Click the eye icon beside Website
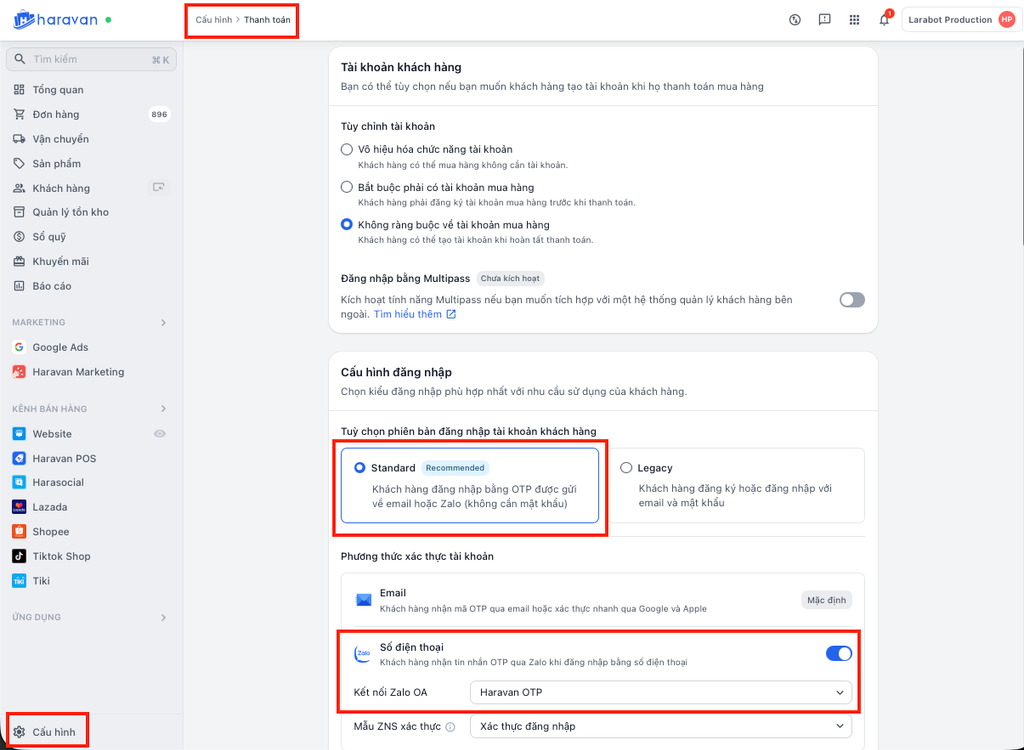Image resolution: width=1024 pixels, height=750 pixels. [160, 434]
